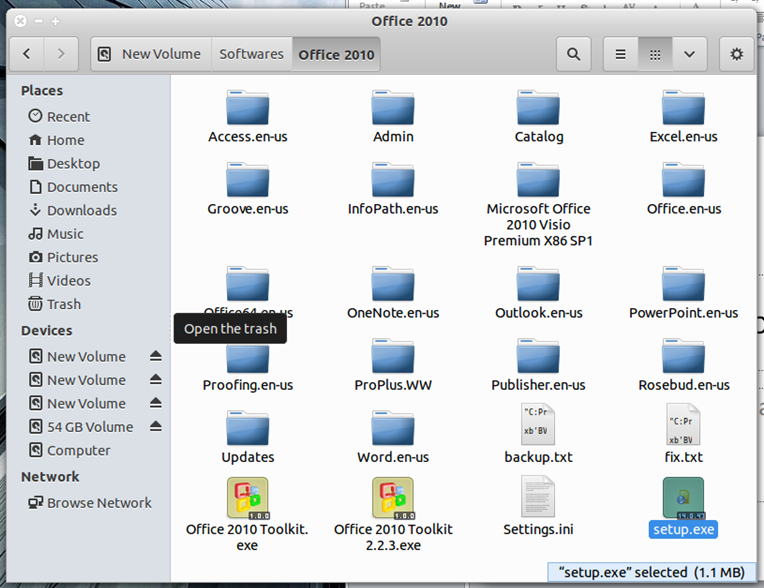The width and height of the screenshot is (764, 588).
Task: Select the Access.en-us folder icon
Action: pyautogui.click(x=248, y=108)
